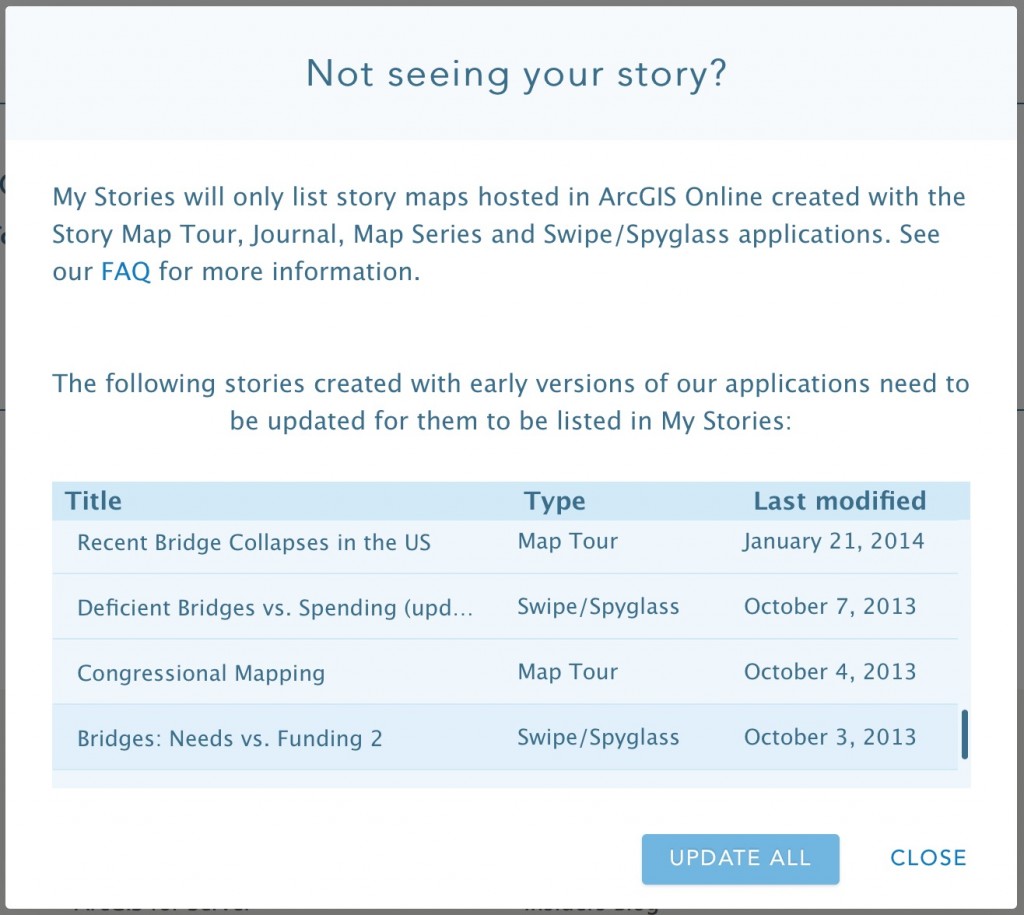Screen dimensions: 1024x915
Task: Select the Bridges: Needs vs. Funding 2 story
Action: pyautogui.click(x=230, y=739)
